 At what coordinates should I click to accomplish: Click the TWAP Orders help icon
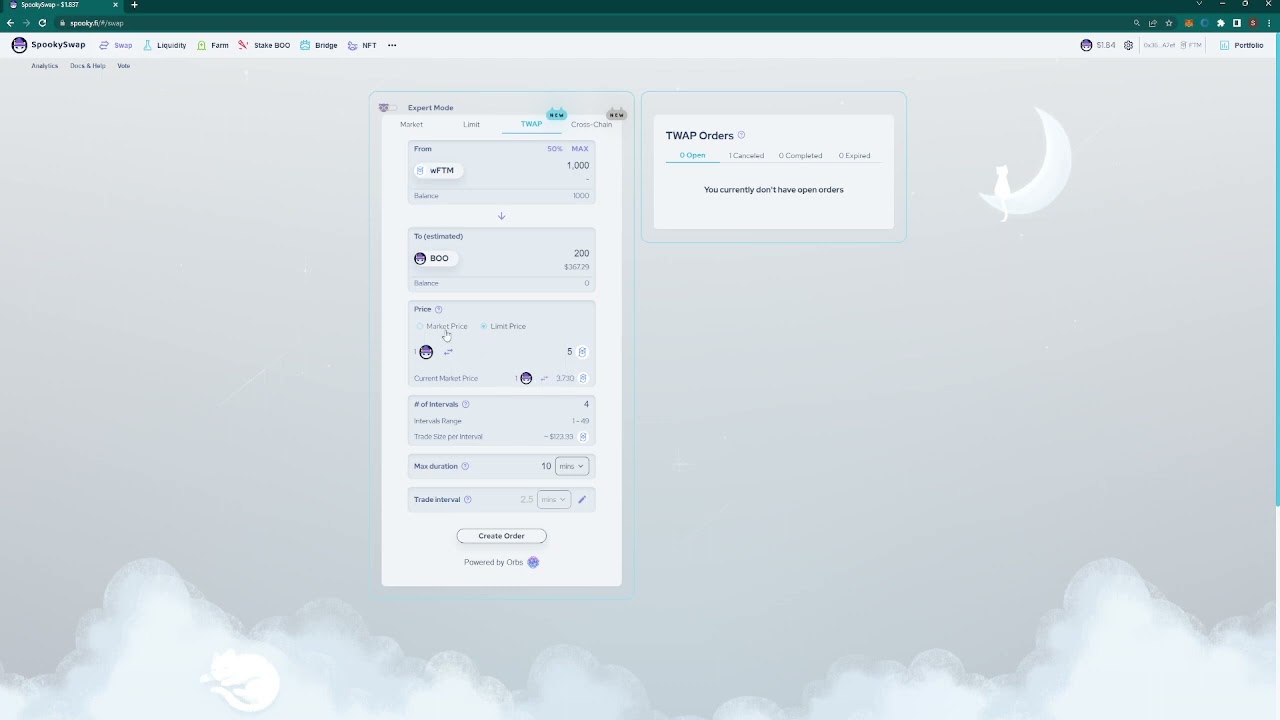point(741,136)
